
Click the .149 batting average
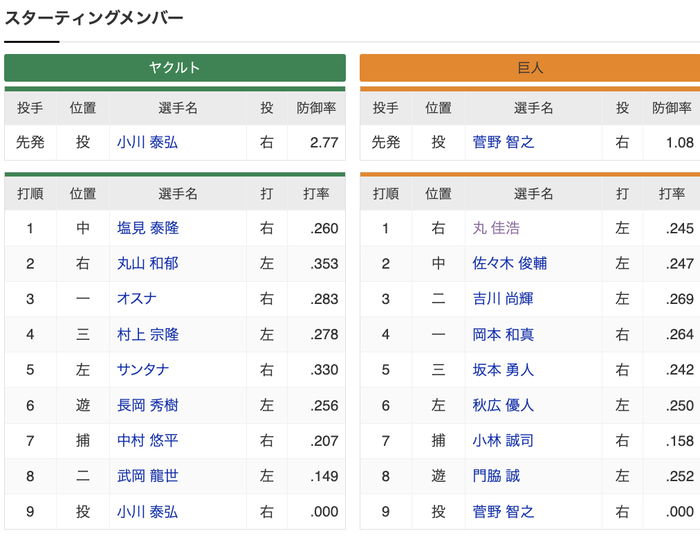pyautogui.click(x=324, y=476)
